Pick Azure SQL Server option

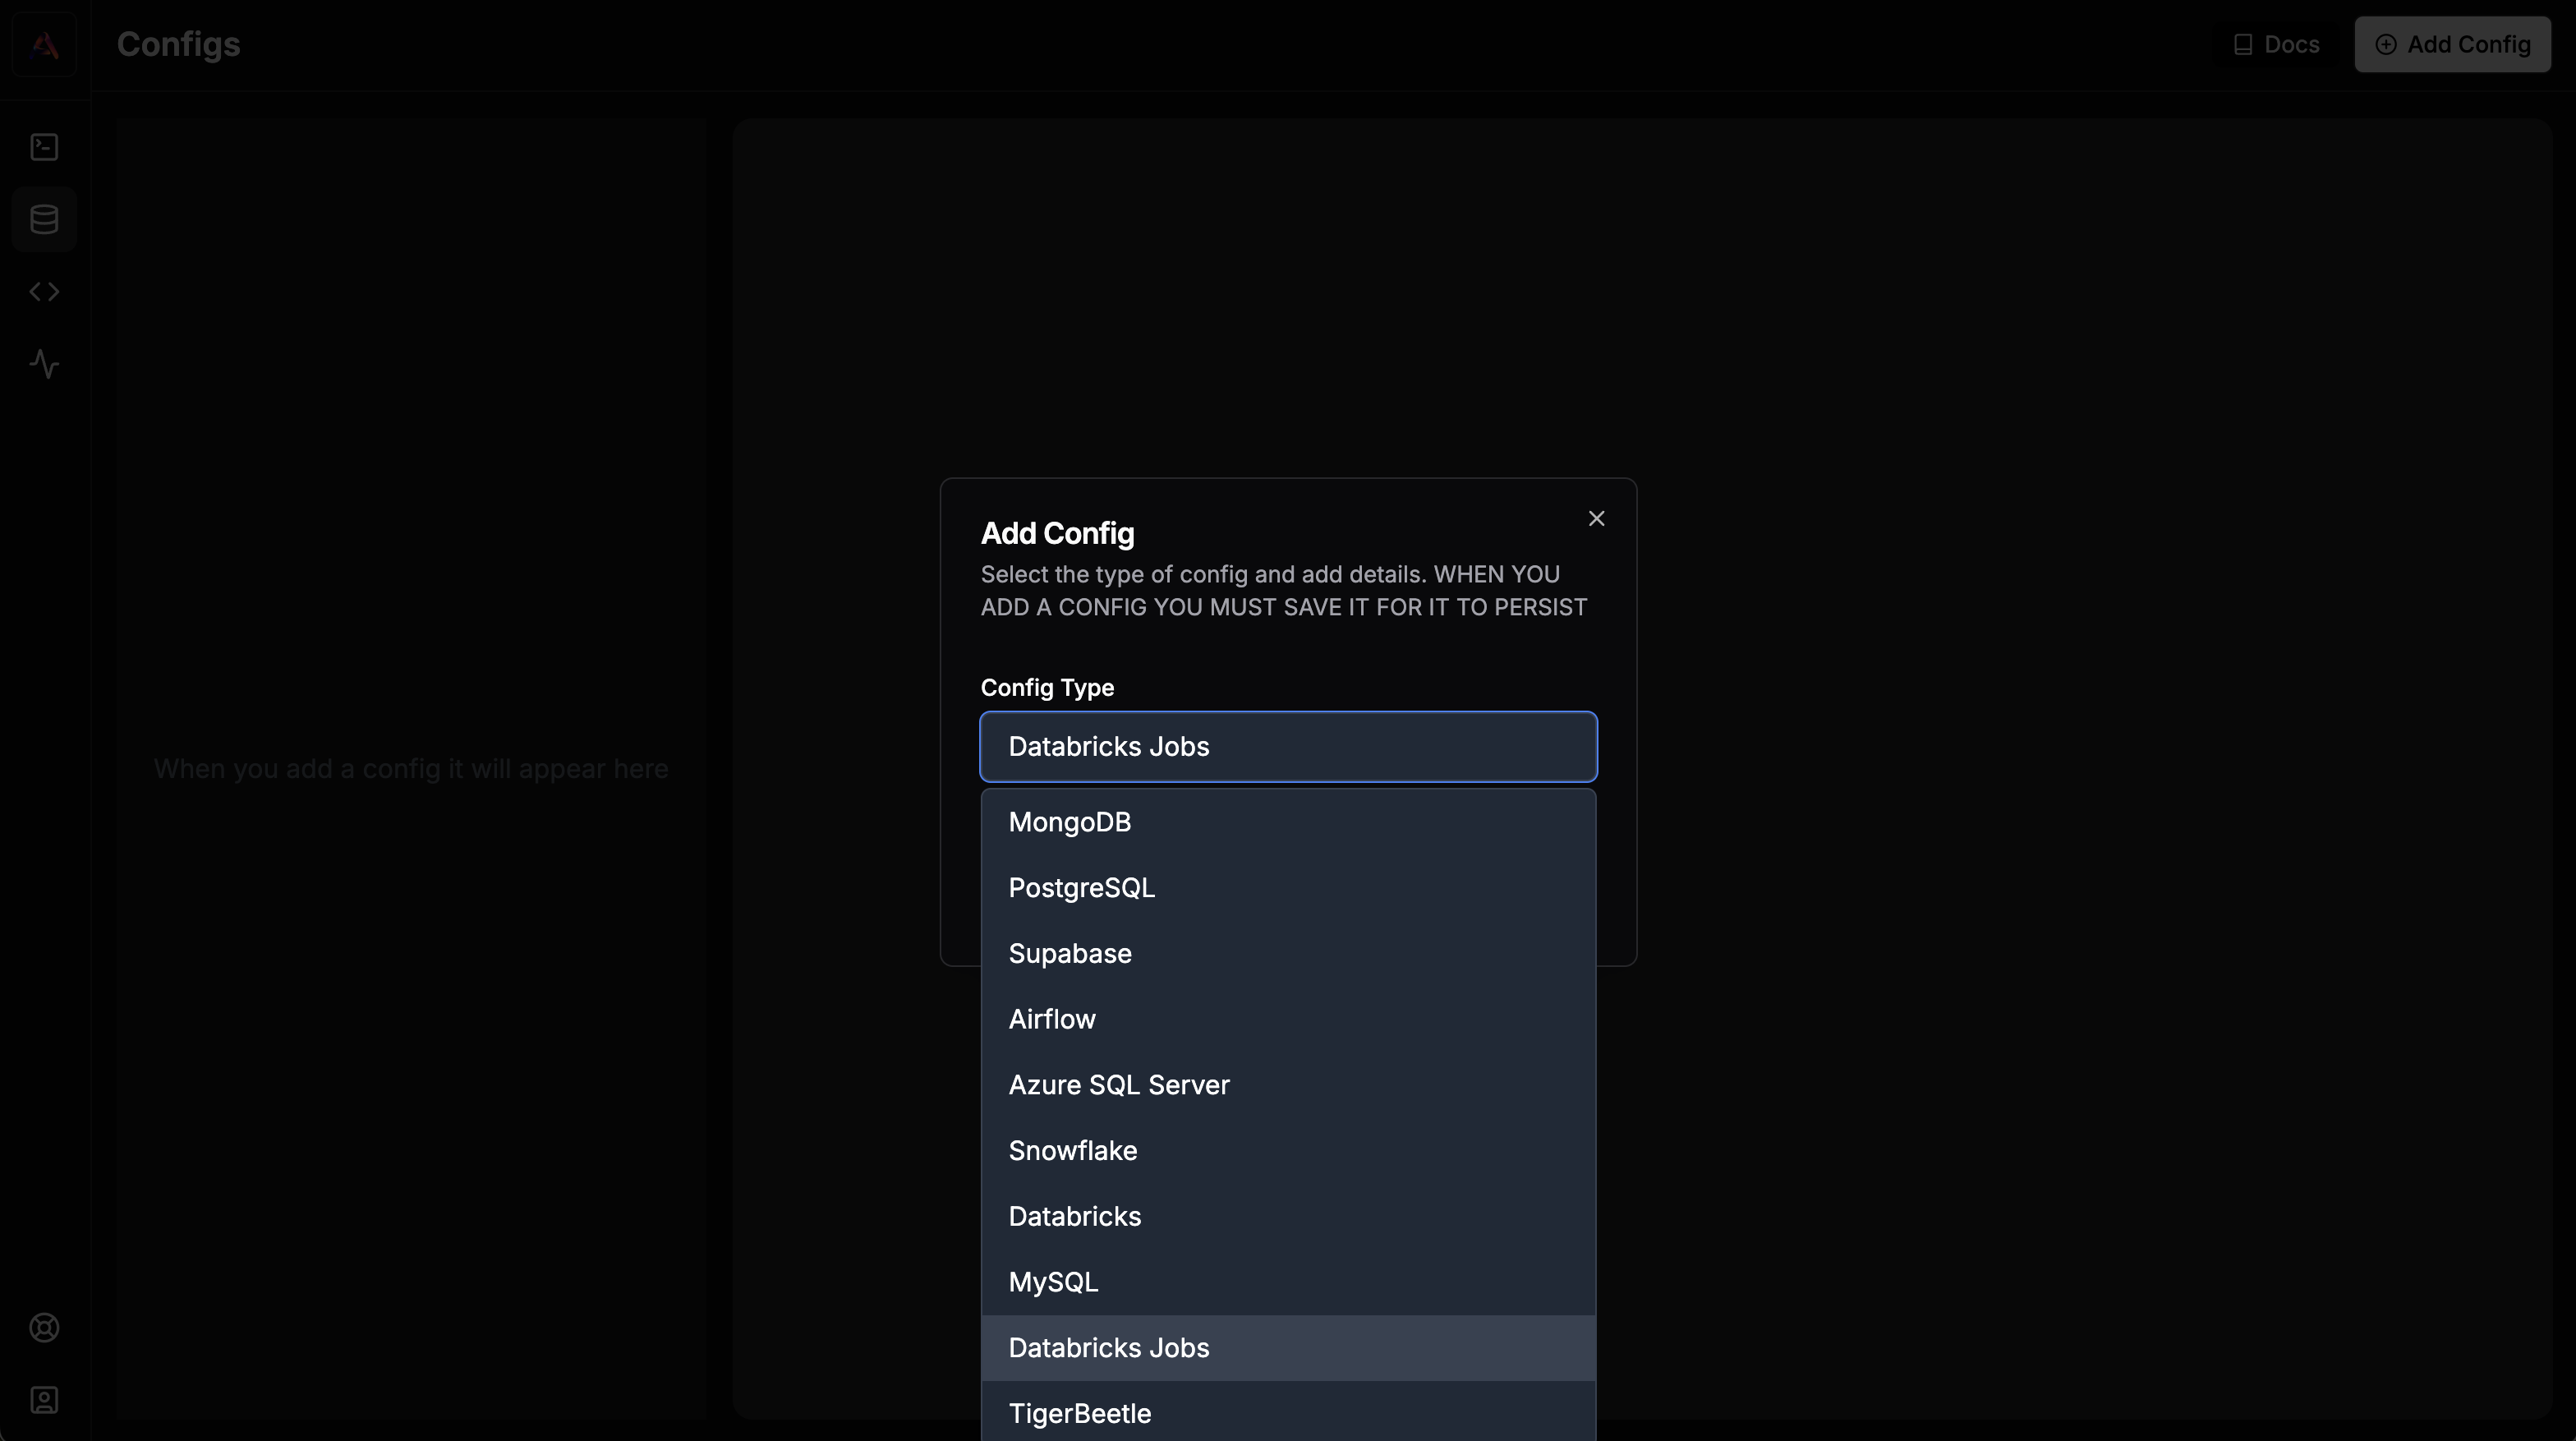(1288, 1085)
